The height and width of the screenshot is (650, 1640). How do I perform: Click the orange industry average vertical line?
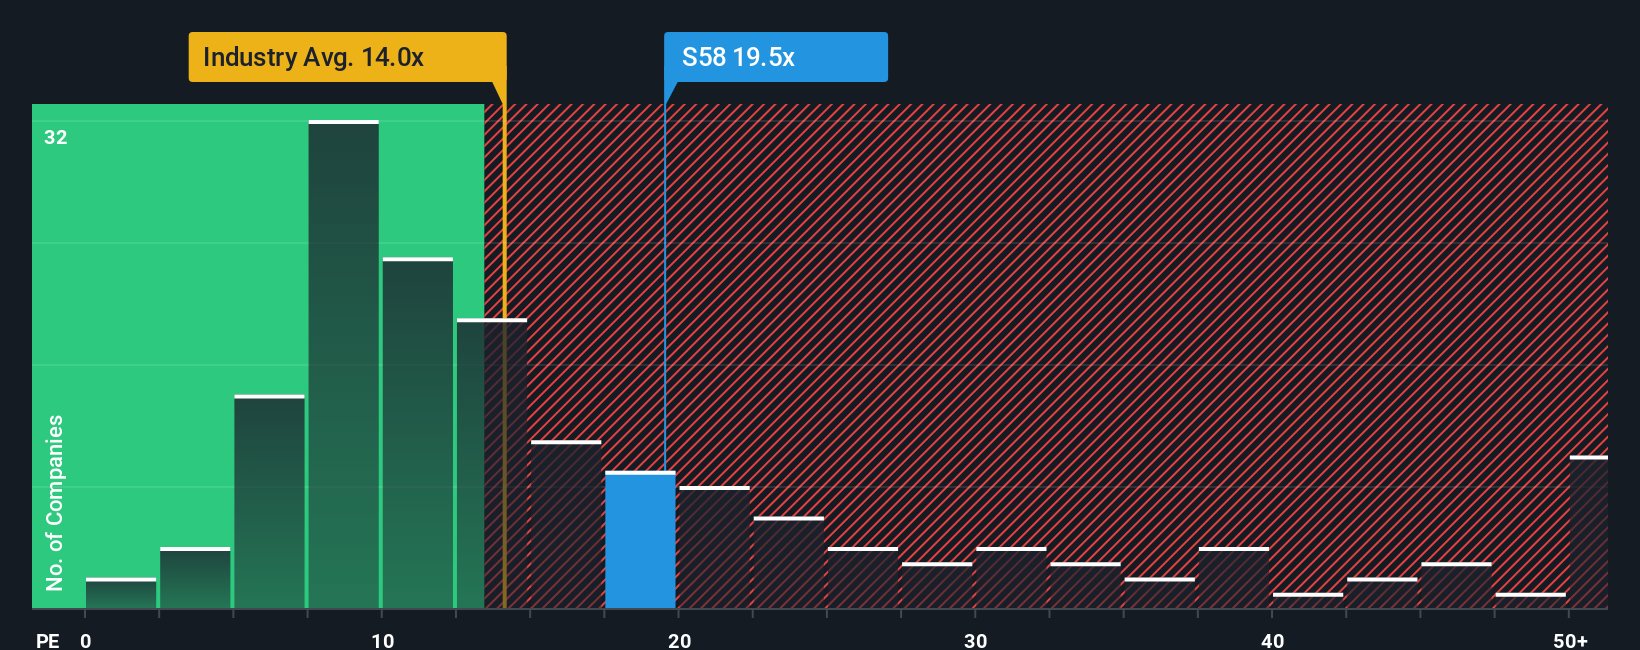[504, 345]
